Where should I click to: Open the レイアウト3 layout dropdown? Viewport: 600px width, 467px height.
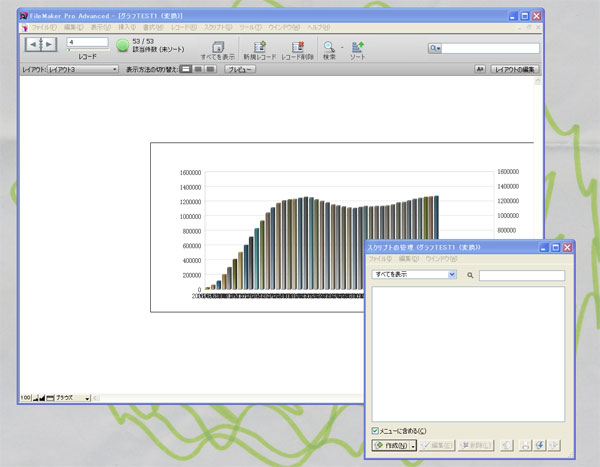pos(83,69)
